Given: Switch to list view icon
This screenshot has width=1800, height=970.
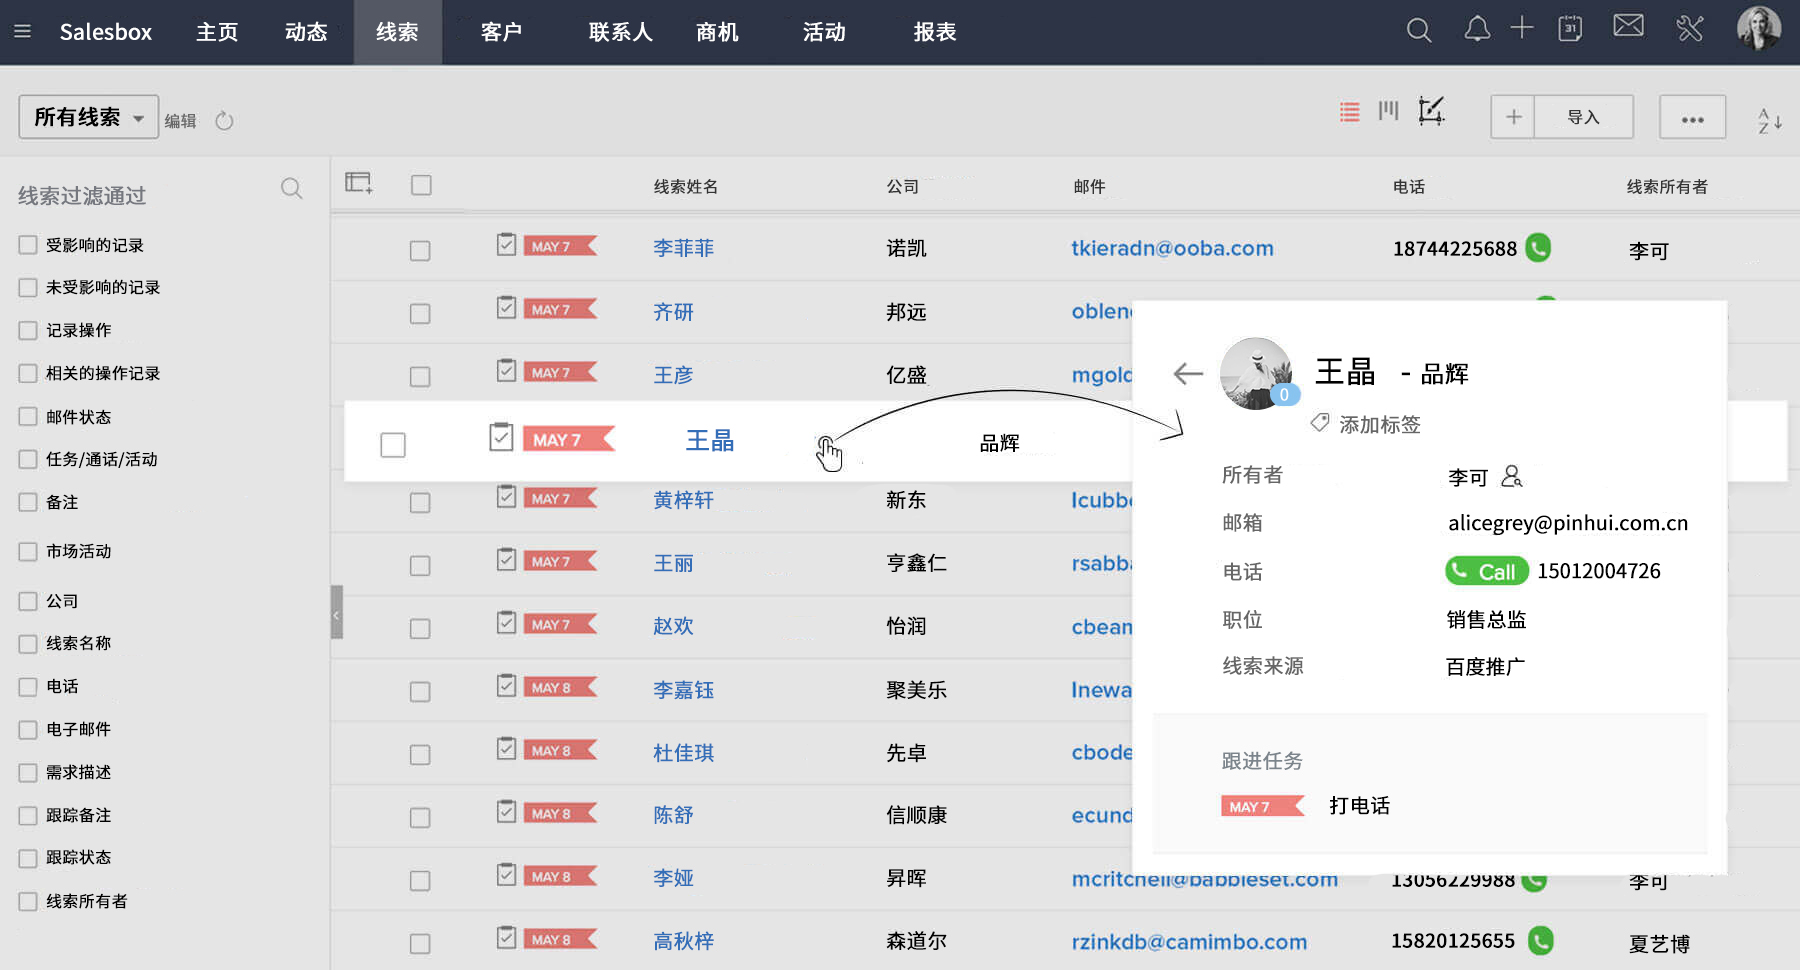Looking at the screenshot, I should coord(1349,112).
